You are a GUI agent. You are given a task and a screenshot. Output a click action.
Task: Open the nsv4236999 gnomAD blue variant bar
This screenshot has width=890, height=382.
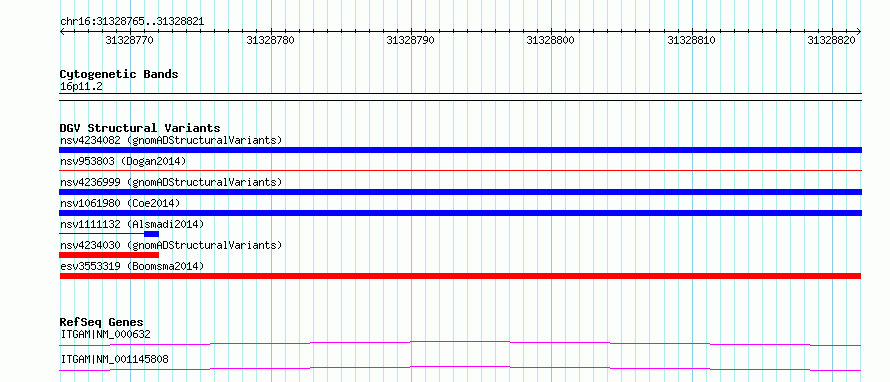pyautogui.click(x=460, y=192)
